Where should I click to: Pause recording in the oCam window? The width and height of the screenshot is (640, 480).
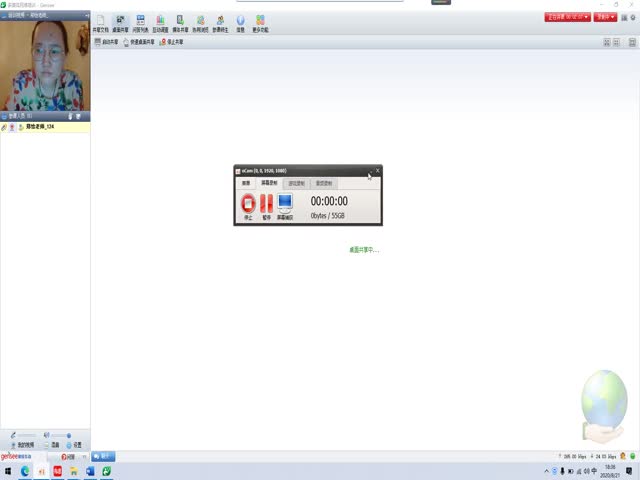pyautogui.click(x=266, y=204)
